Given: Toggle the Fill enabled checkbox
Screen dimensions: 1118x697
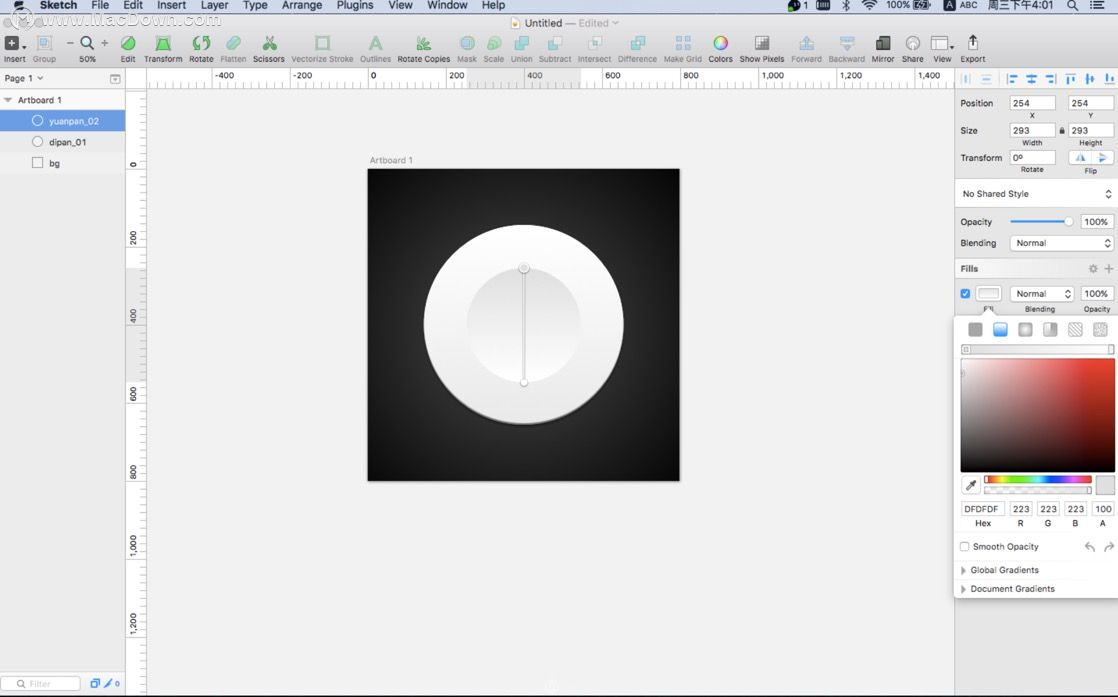Looking at the screenshot, I should click(965, 294).
